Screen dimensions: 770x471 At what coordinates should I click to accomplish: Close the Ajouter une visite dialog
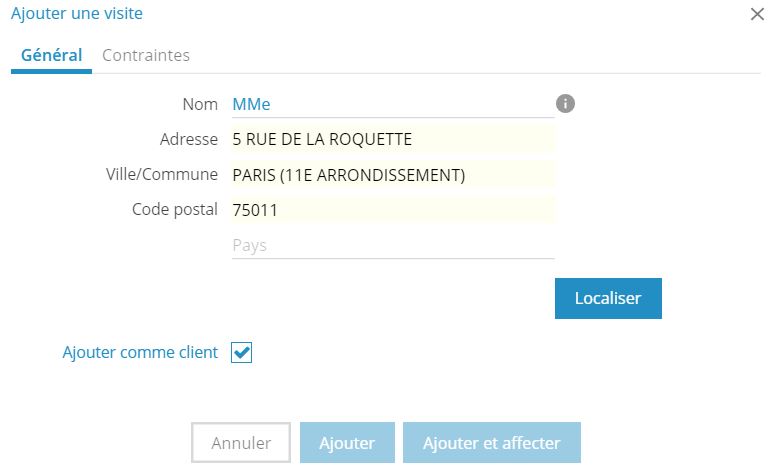[x=756, y=14]
